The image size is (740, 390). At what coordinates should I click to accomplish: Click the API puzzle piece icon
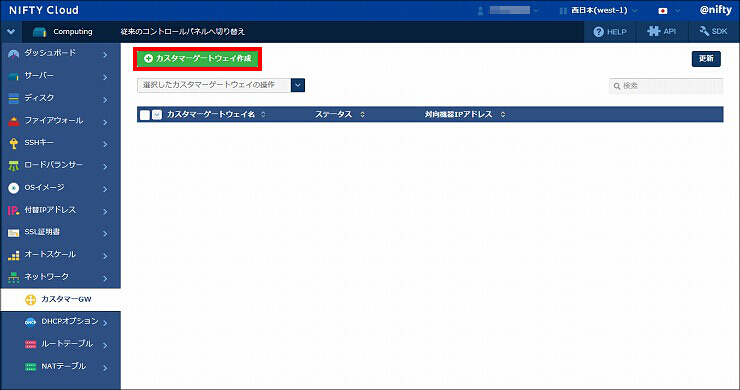tap(654, 31)
